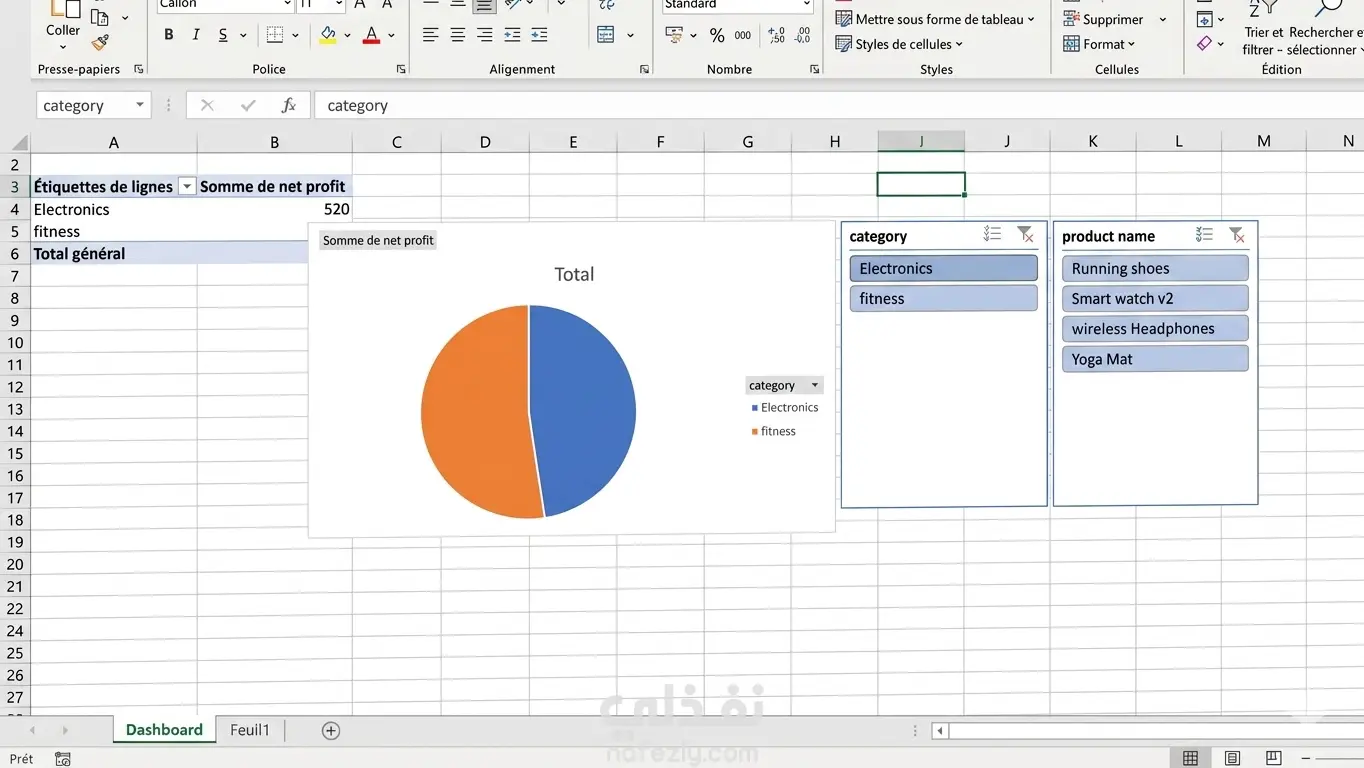The height and width of the screenshot is (768, 1364).
Task: Switch to Page Layout view
Action: [1232, 759]
